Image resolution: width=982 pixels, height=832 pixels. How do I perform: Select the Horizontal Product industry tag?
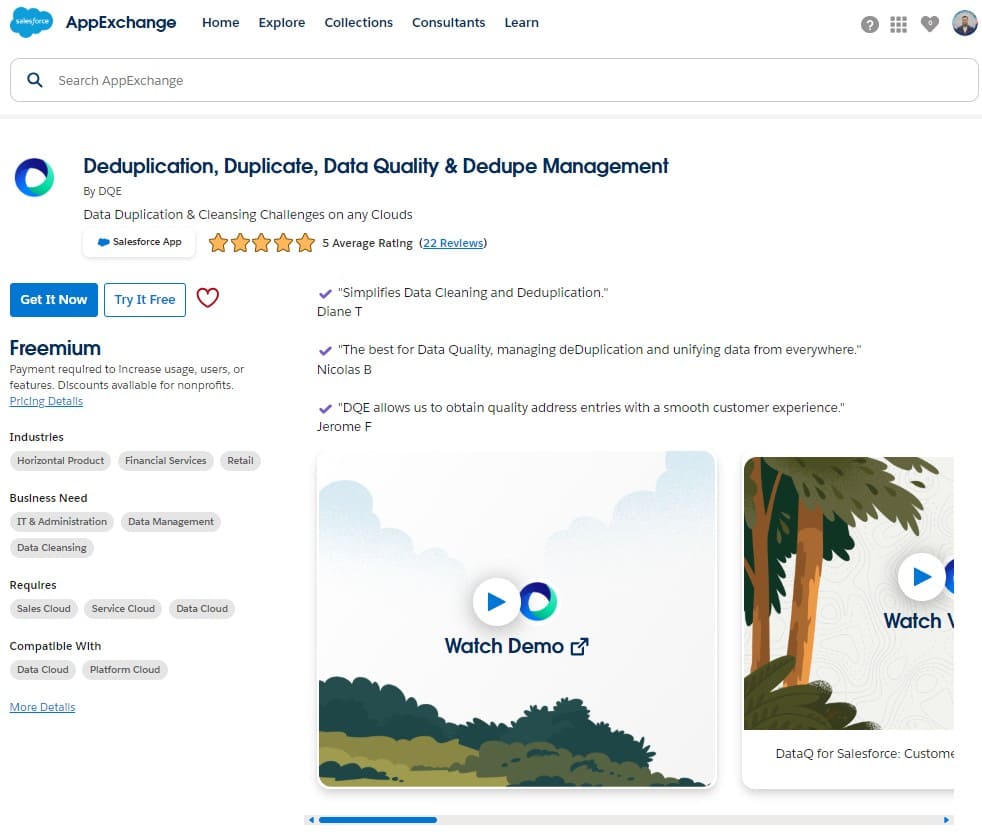point(61,460)
